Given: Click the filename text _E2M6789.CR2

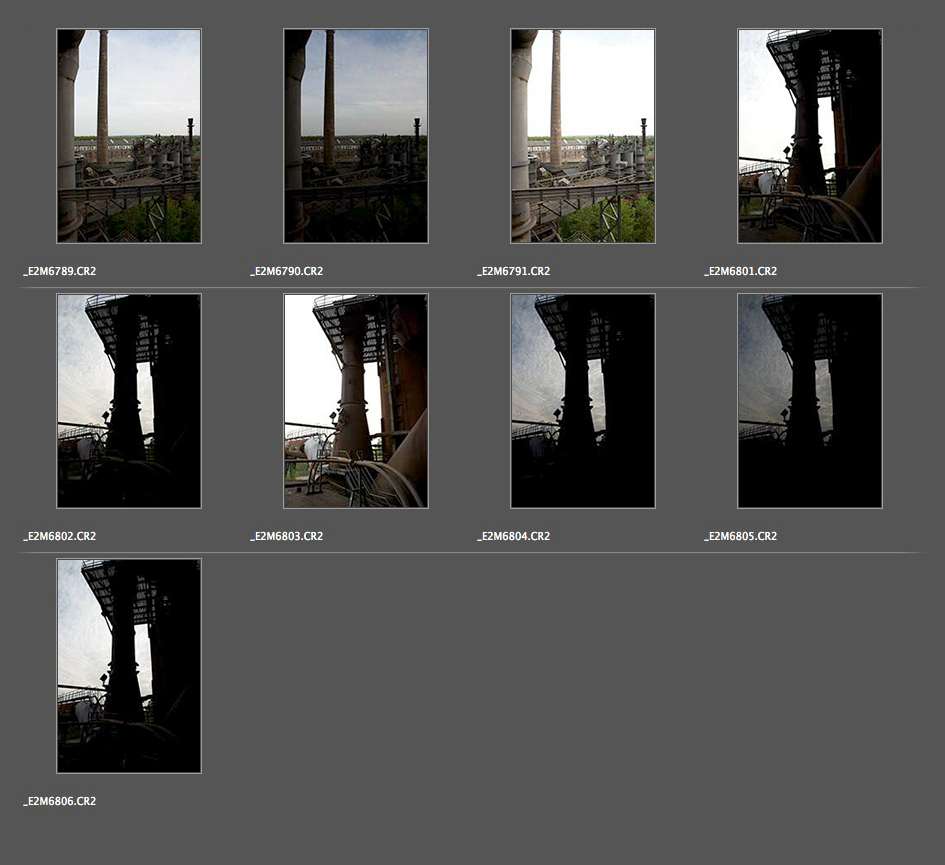Looking at the screenshot, I should (x=60, y=272).
